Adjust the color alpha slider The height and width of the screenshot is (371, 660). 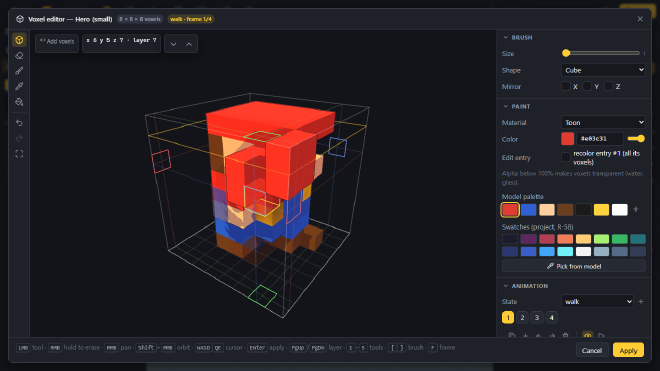tap(636, 139)
